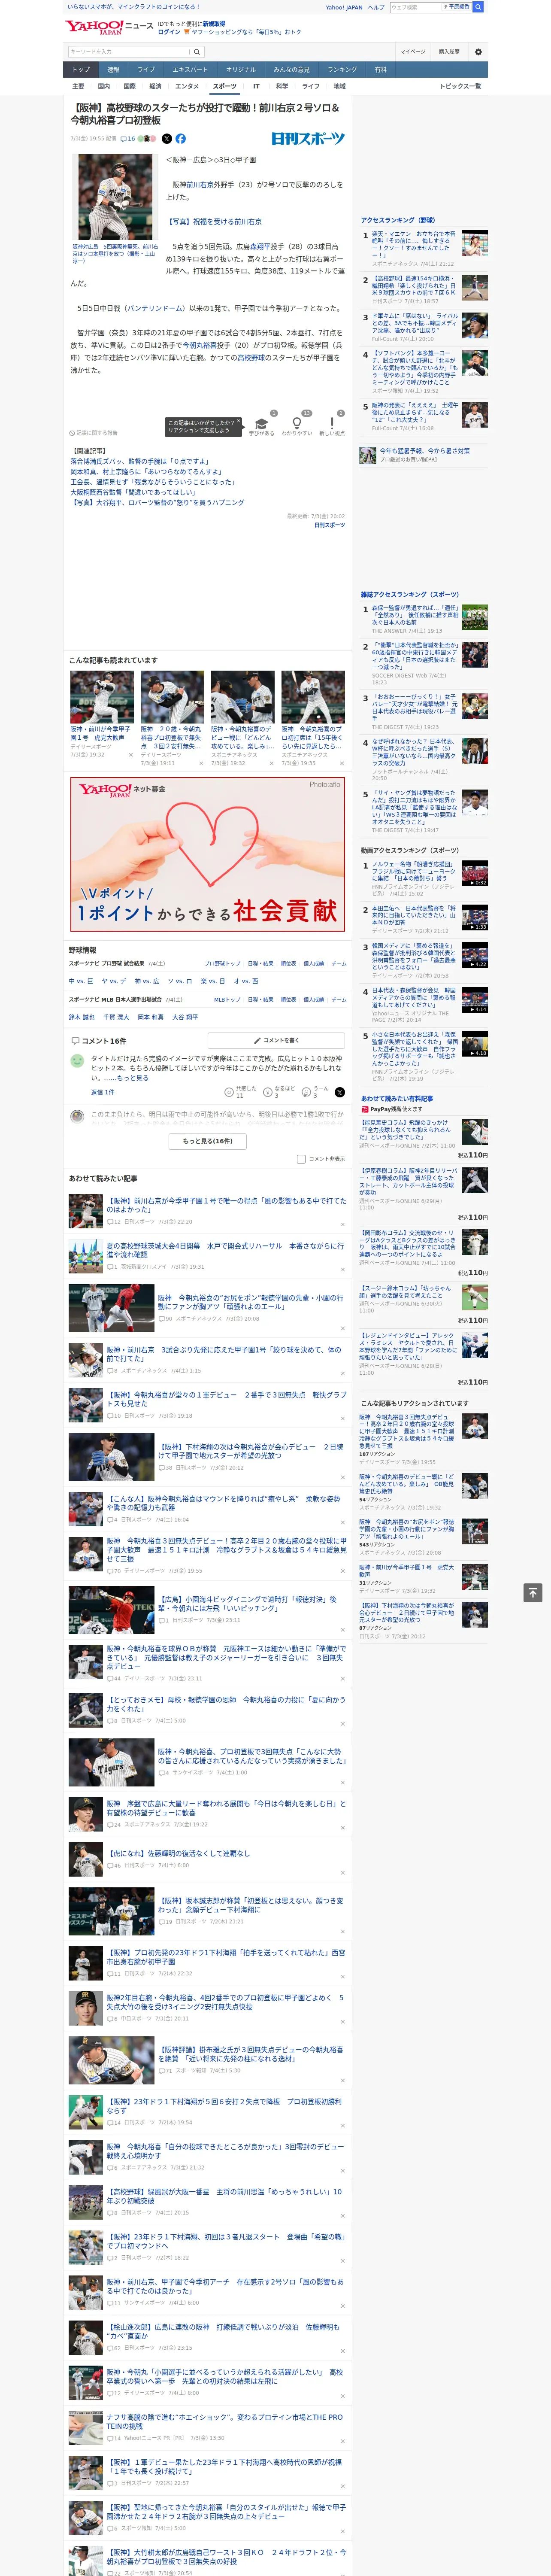551x2576 pixels.
Task: Click the ログイン link
Action: 169,32
